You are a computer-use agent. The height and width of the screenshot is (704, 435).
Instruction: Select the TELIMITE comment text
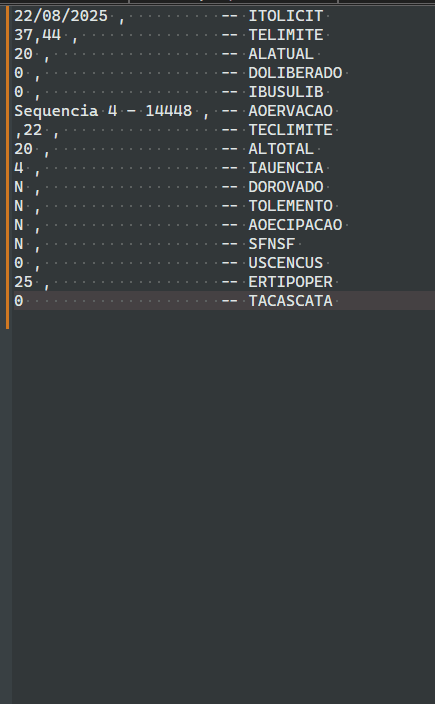[x=286, y=35]
